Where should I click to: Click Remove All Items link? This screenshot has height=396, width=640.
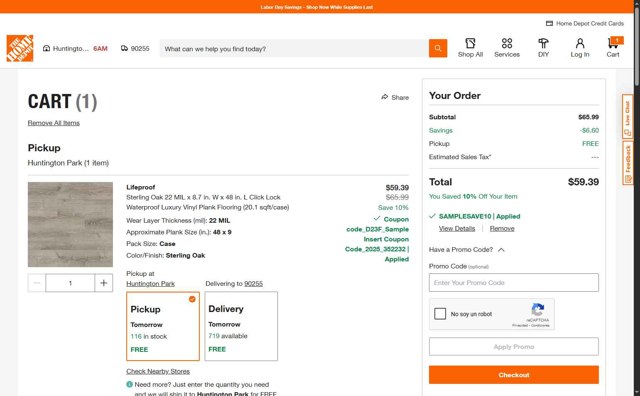pos(53,123)
